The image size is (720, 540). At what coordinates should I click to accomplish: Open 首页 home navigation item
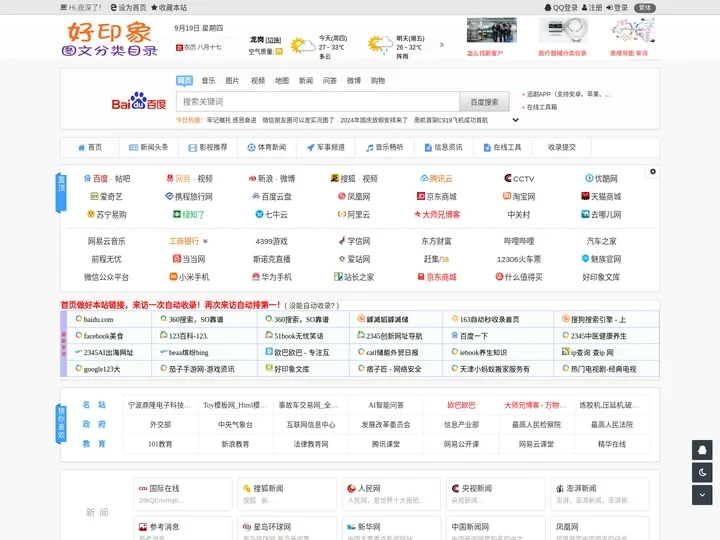pyautogui.click(x=90, y=147)
